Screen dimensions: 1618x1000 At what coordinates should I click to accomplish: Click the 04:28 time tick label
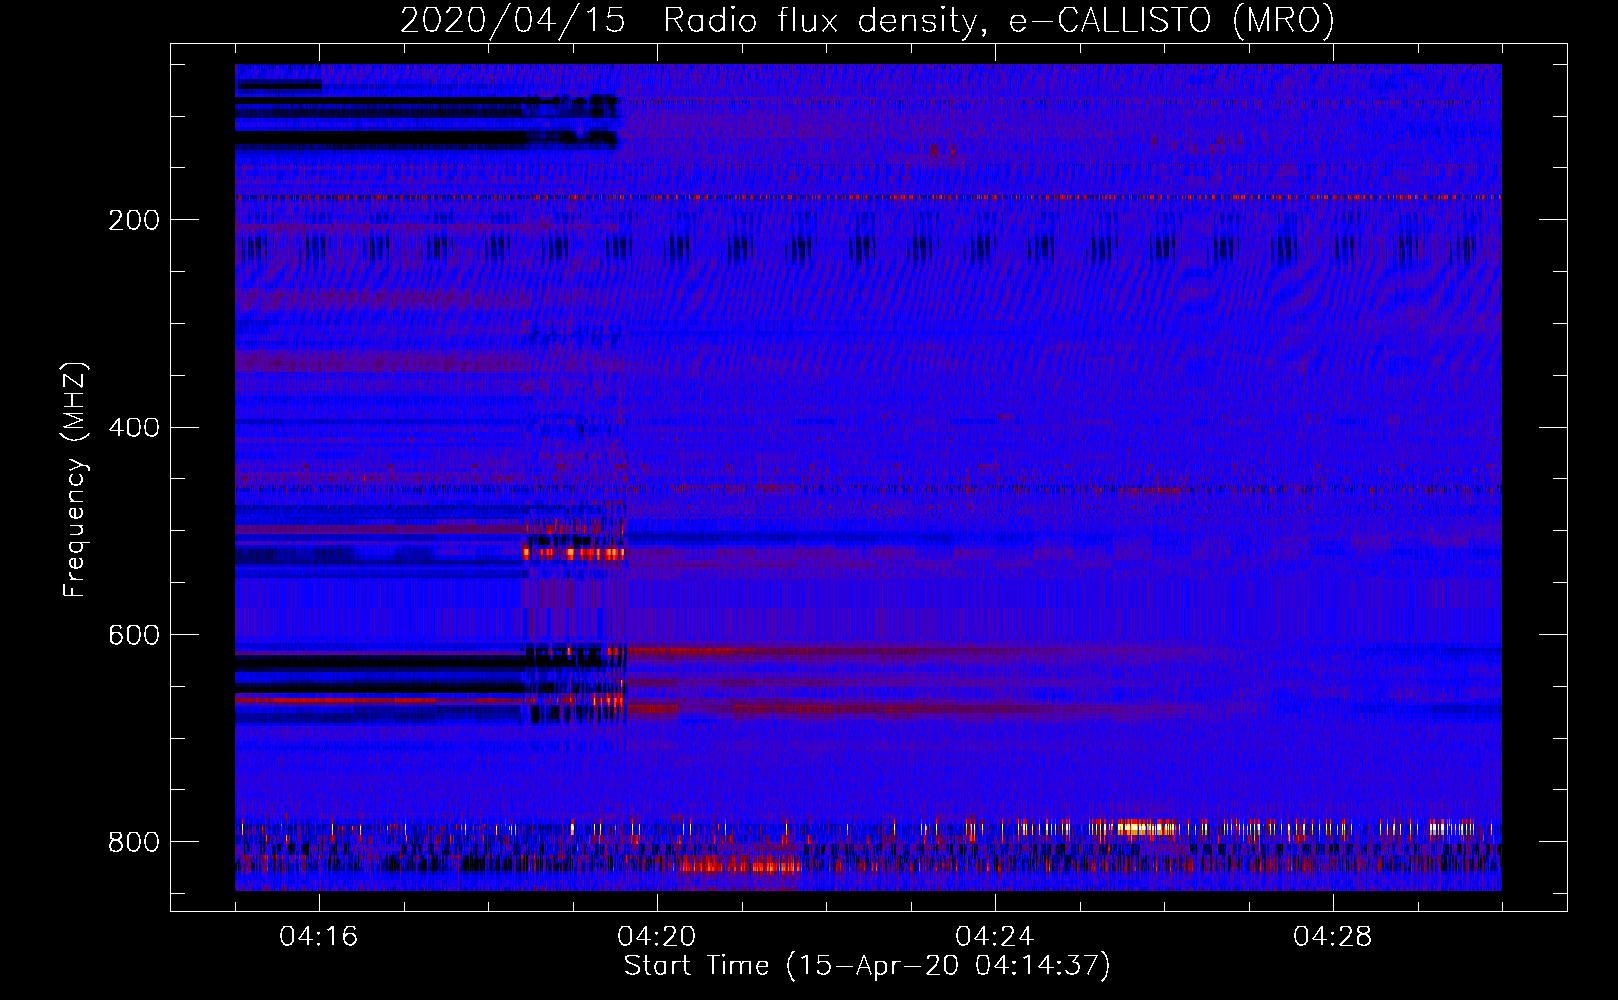1333,936
